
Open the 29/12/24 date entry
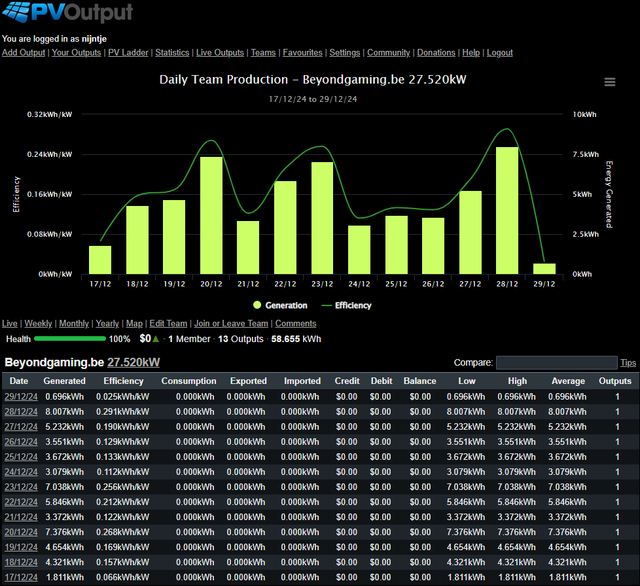click(x=21, y=397)
